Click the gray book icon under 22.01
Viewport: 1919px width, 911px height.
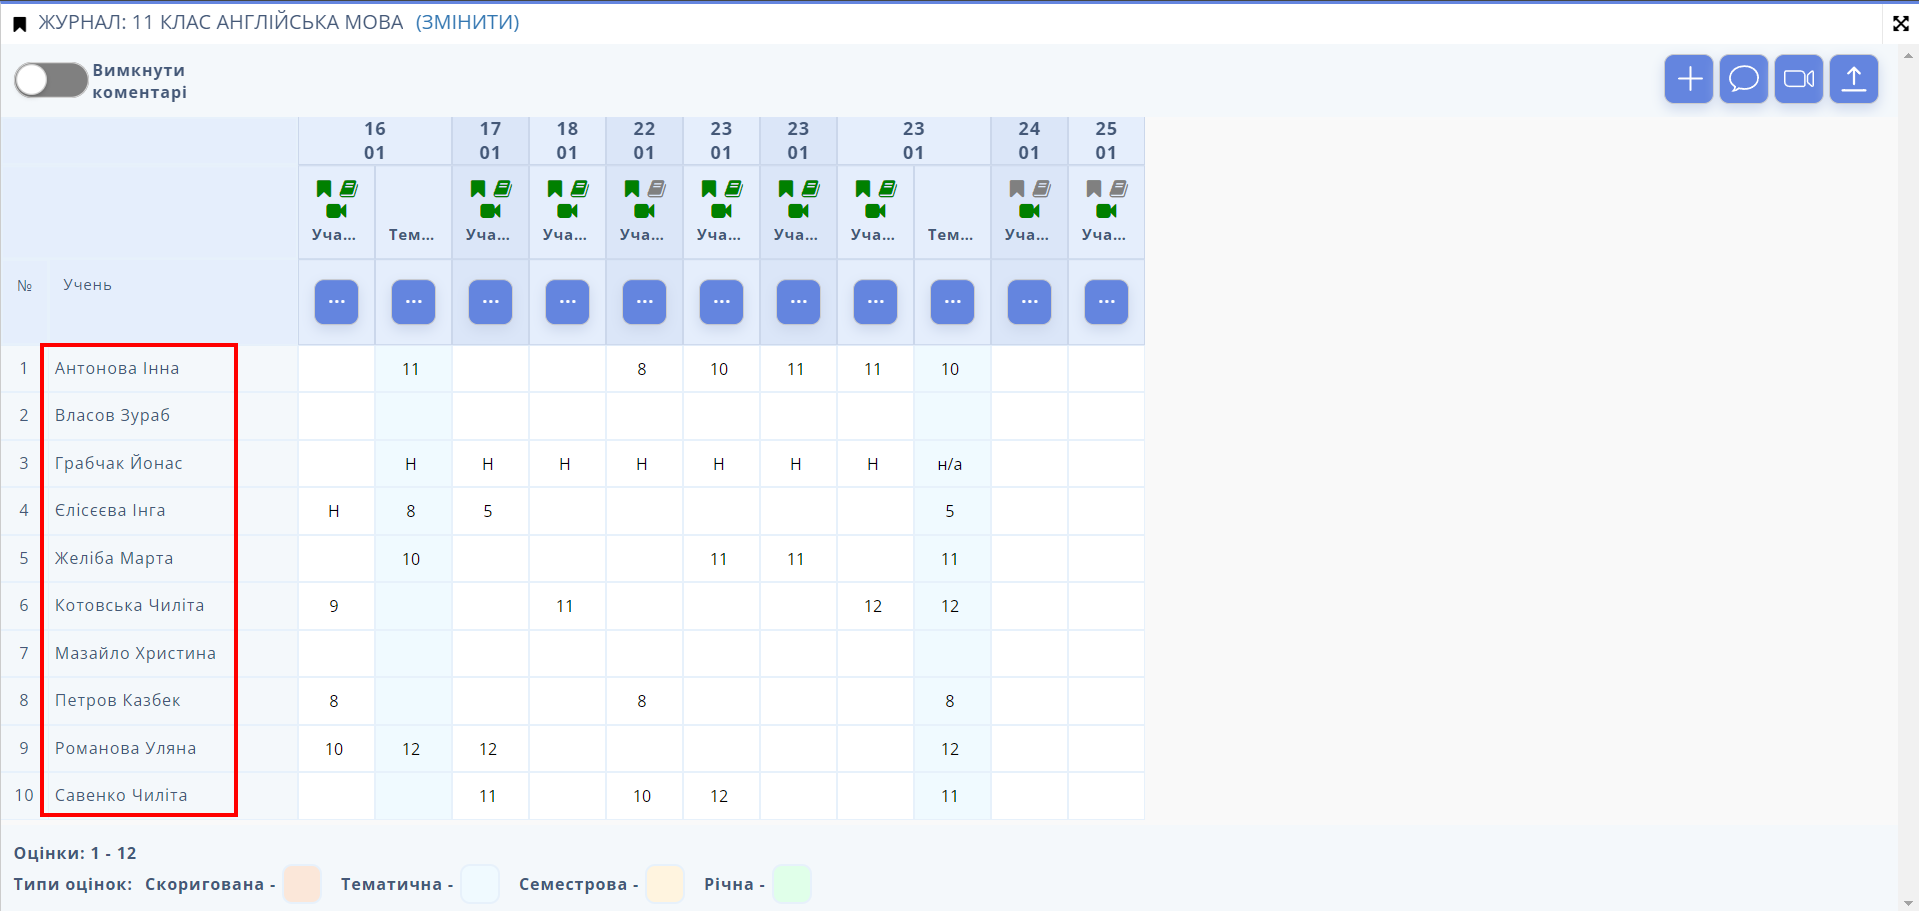657,188
